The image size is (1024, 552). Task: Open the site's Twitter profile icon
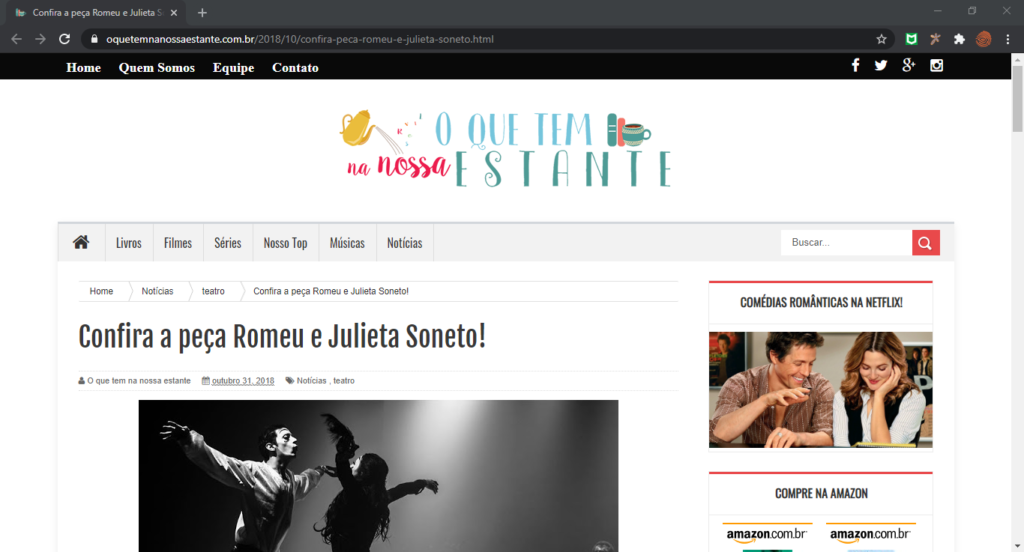click(881, 65)
